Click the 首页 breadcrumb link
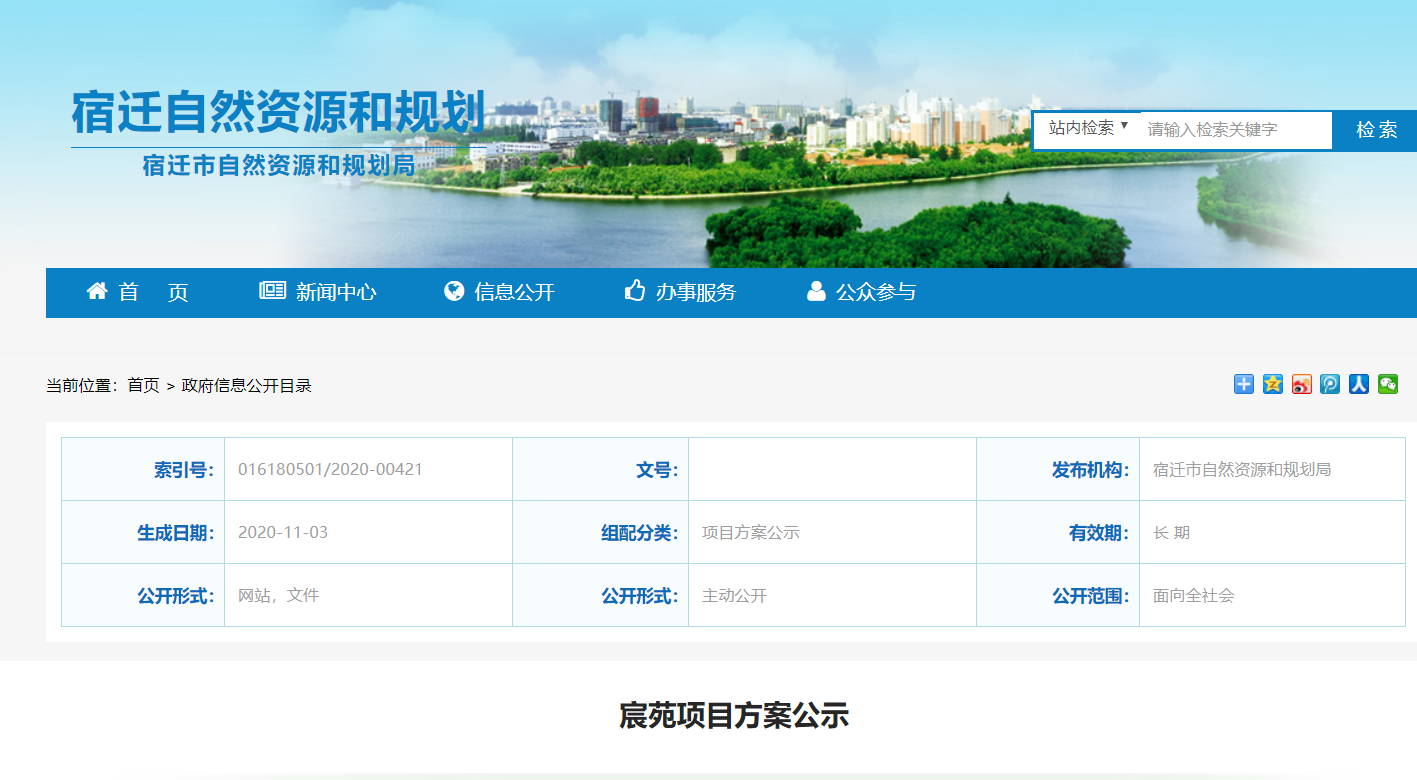Viewport: 1417px width, 780px height. (x=143, y=386)
